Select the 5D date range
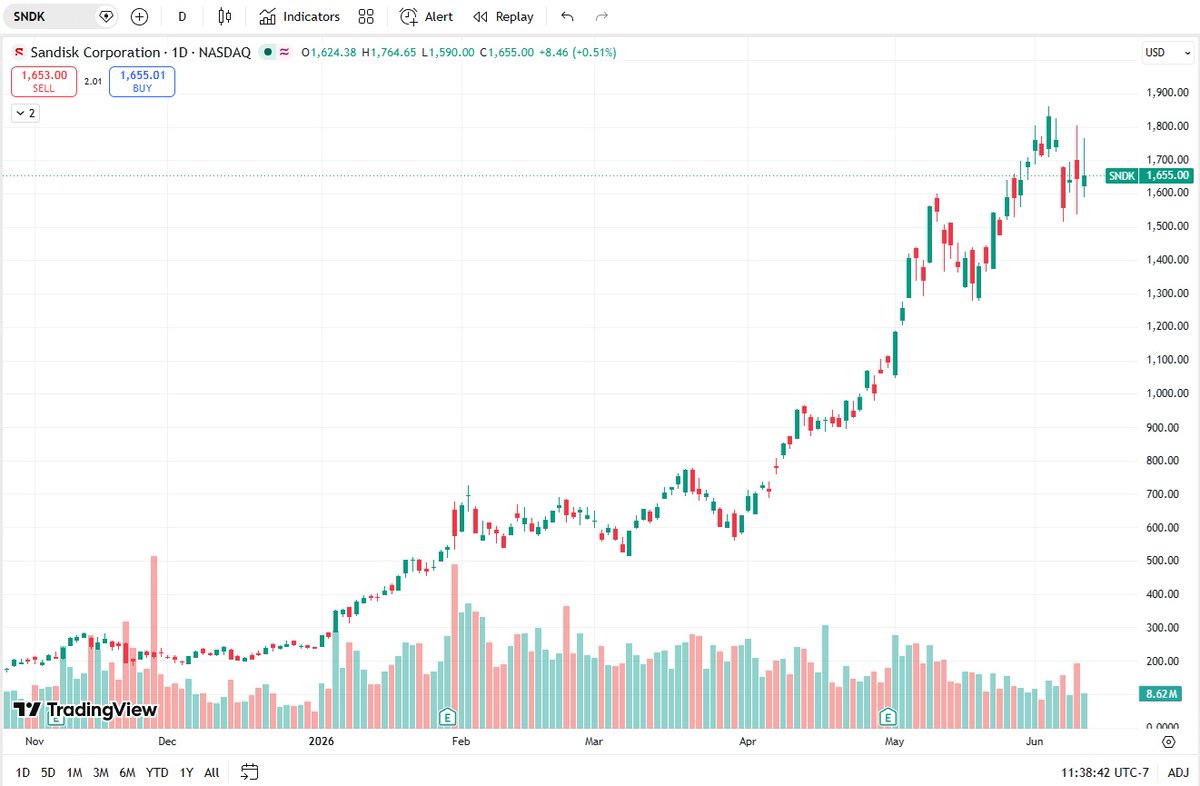Viewport: 1200px width, 786px height. pos(48,772)
